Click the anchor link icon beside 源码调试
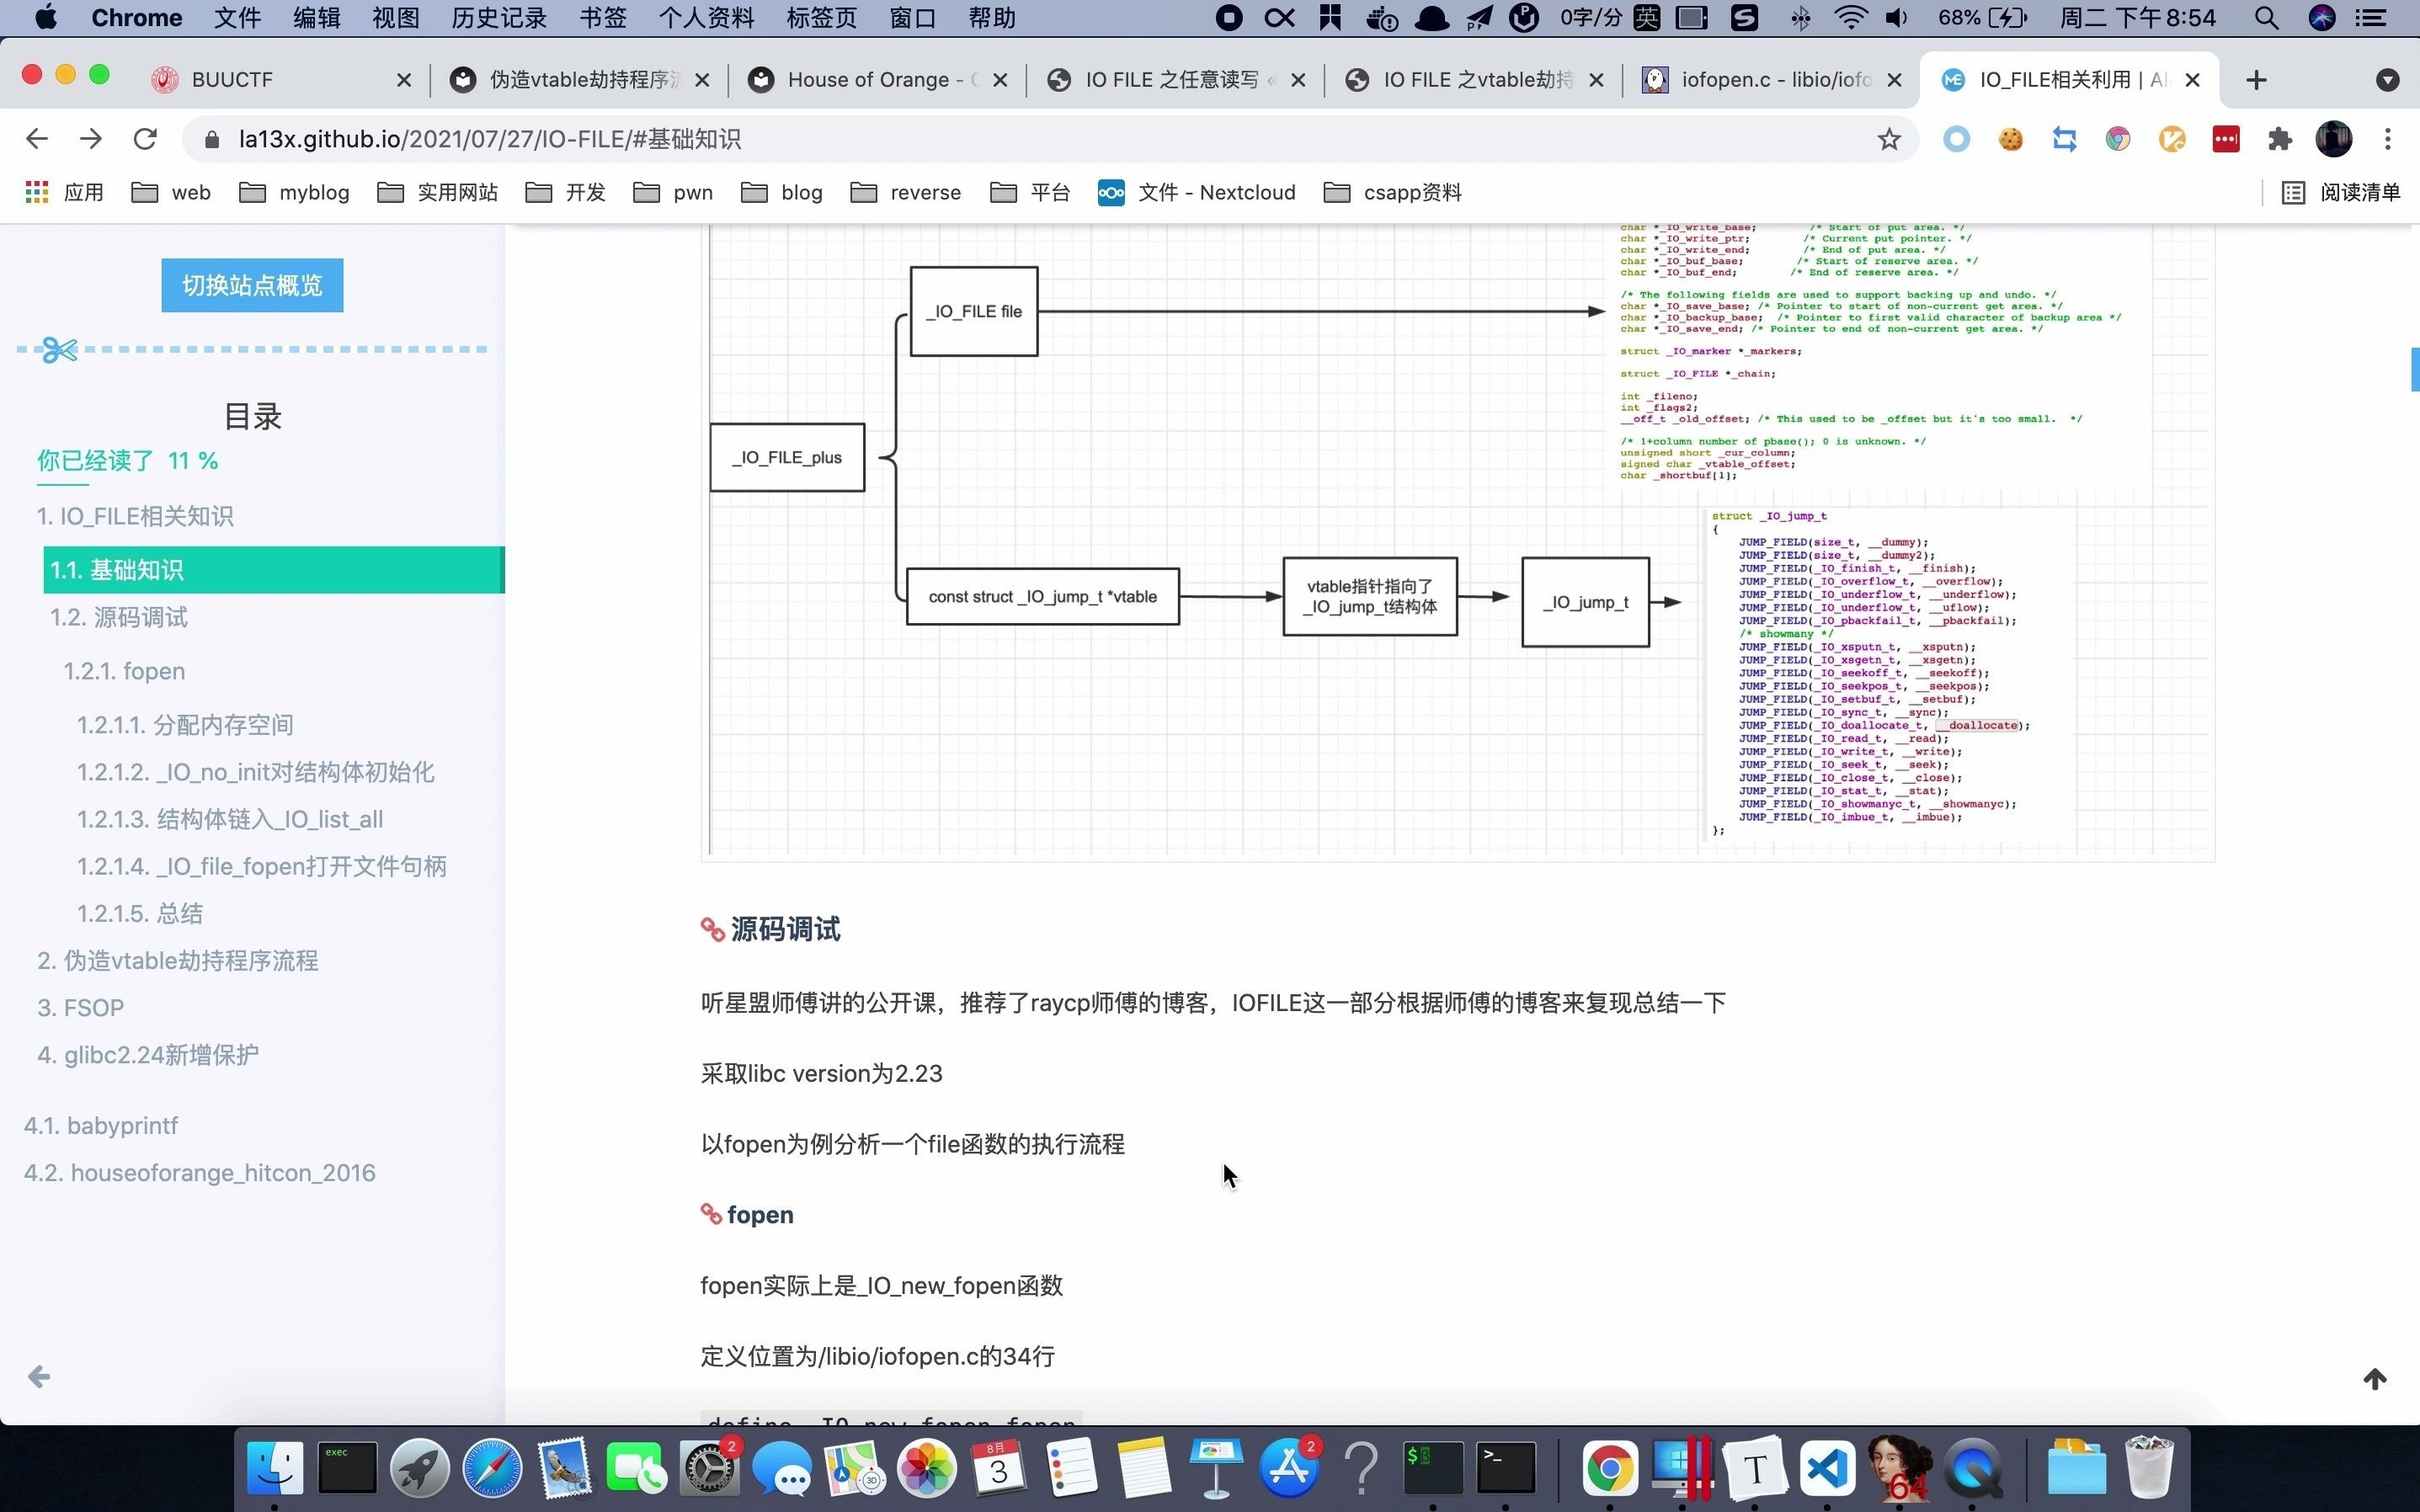Viewport: 2420px width, 1512px height. point(712,930)
